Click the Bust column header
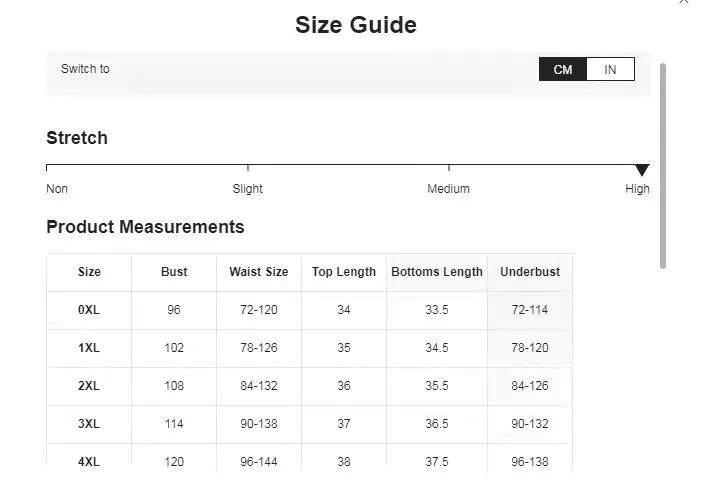Image resolution: width=704 pixels, height=489 pixels. pos(174,272)
